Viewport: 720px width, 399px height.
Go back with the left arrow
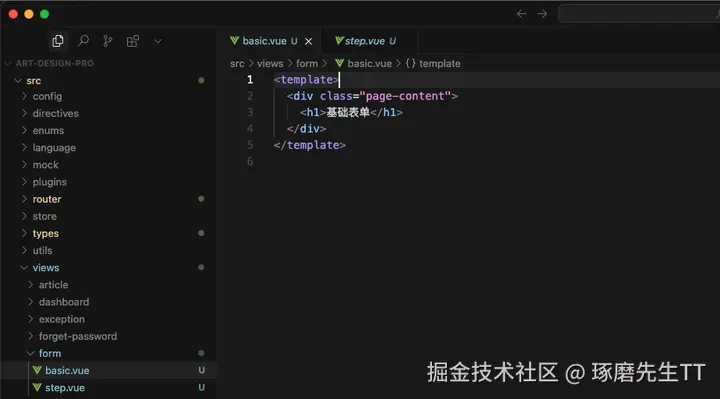[522, 14]
